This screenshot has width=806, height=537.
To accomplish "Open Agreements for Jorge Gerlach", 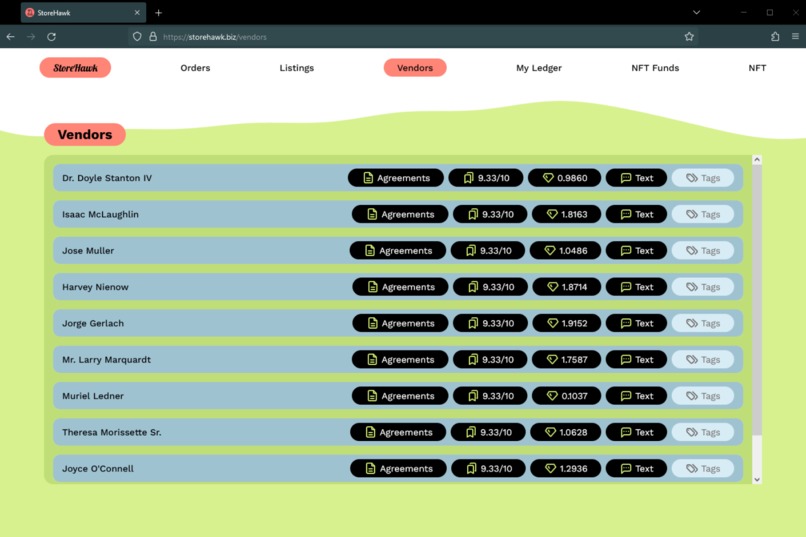I will (400, 323).
